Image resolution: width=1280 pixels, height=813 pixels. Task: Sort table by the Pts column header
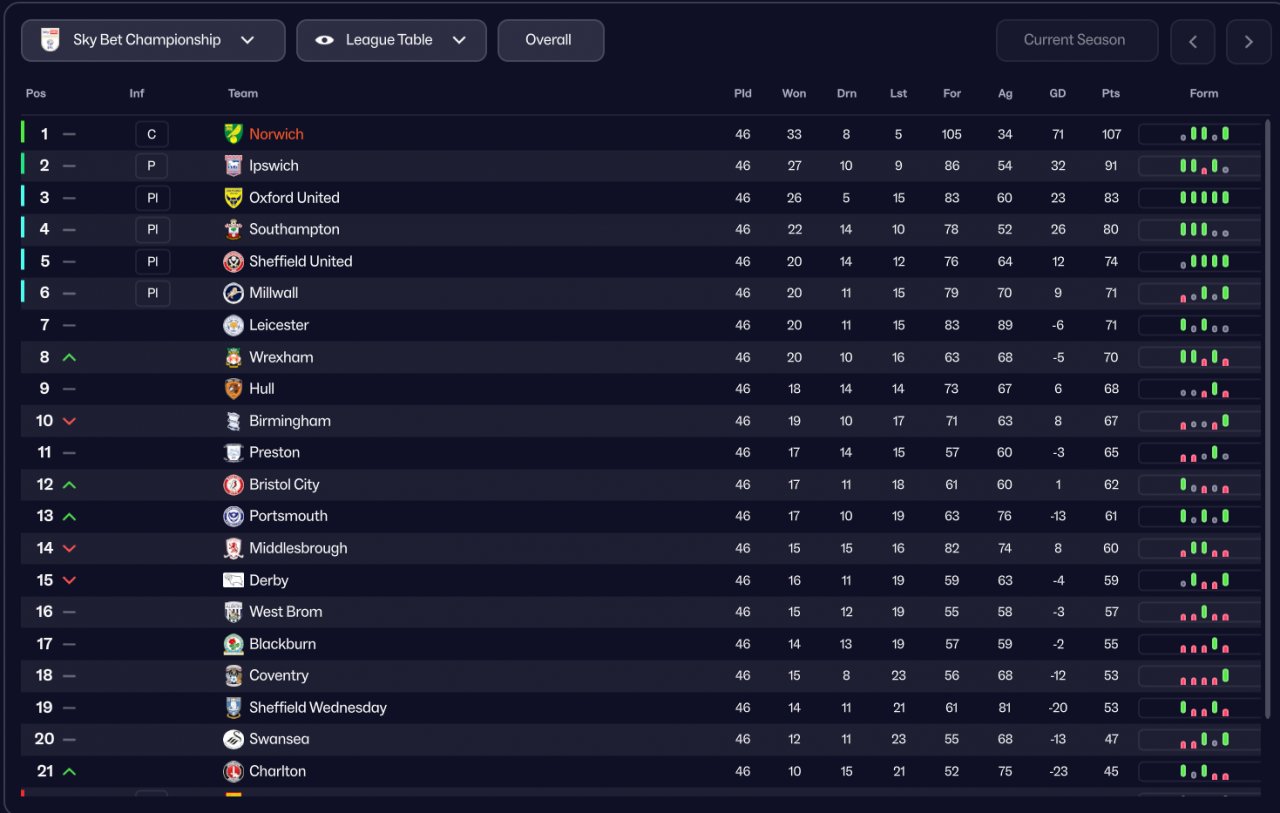coord(1110,94)
